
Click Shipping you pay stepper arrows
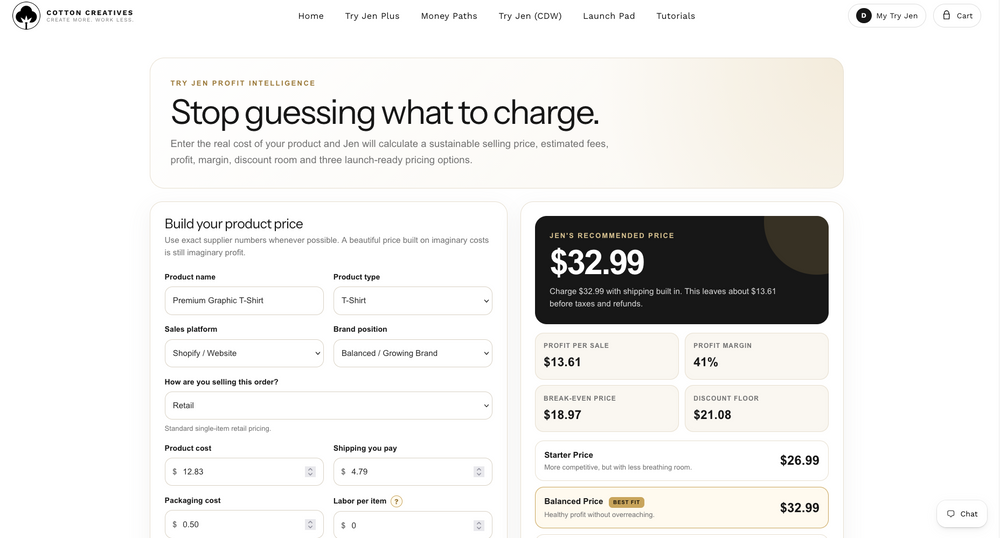(478, 472)
